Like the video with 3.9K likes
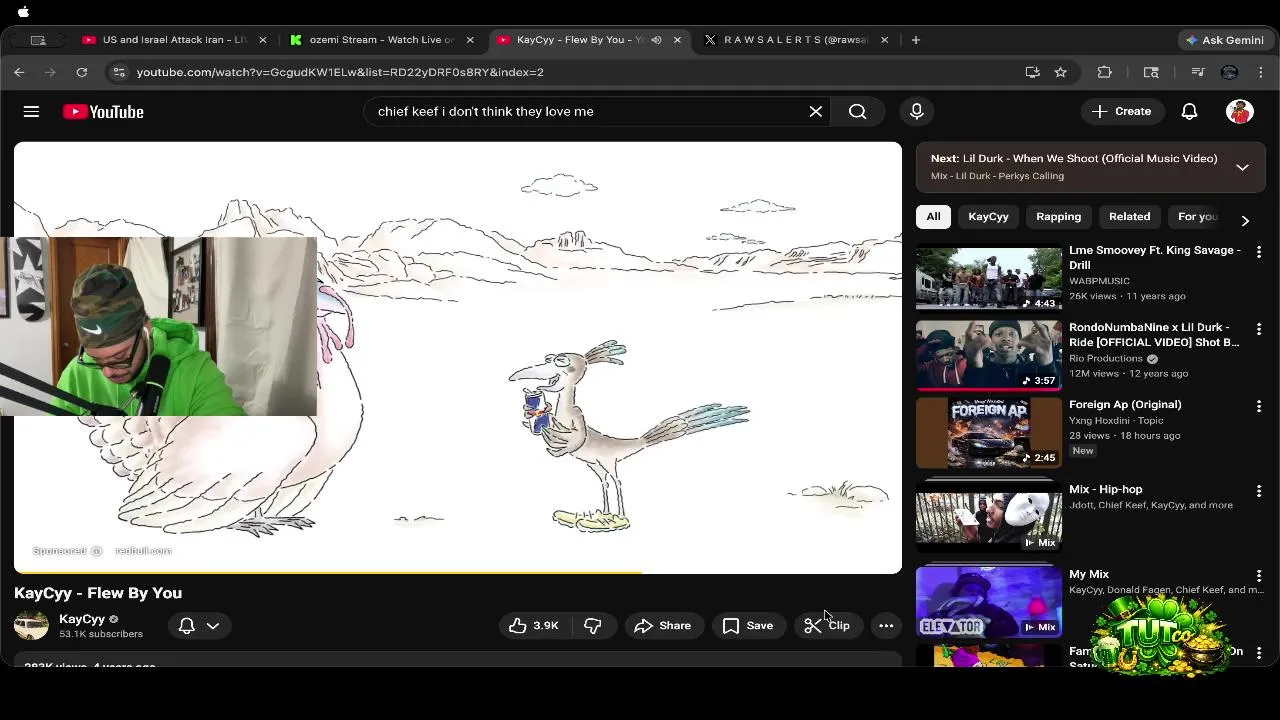 (534, 626)
